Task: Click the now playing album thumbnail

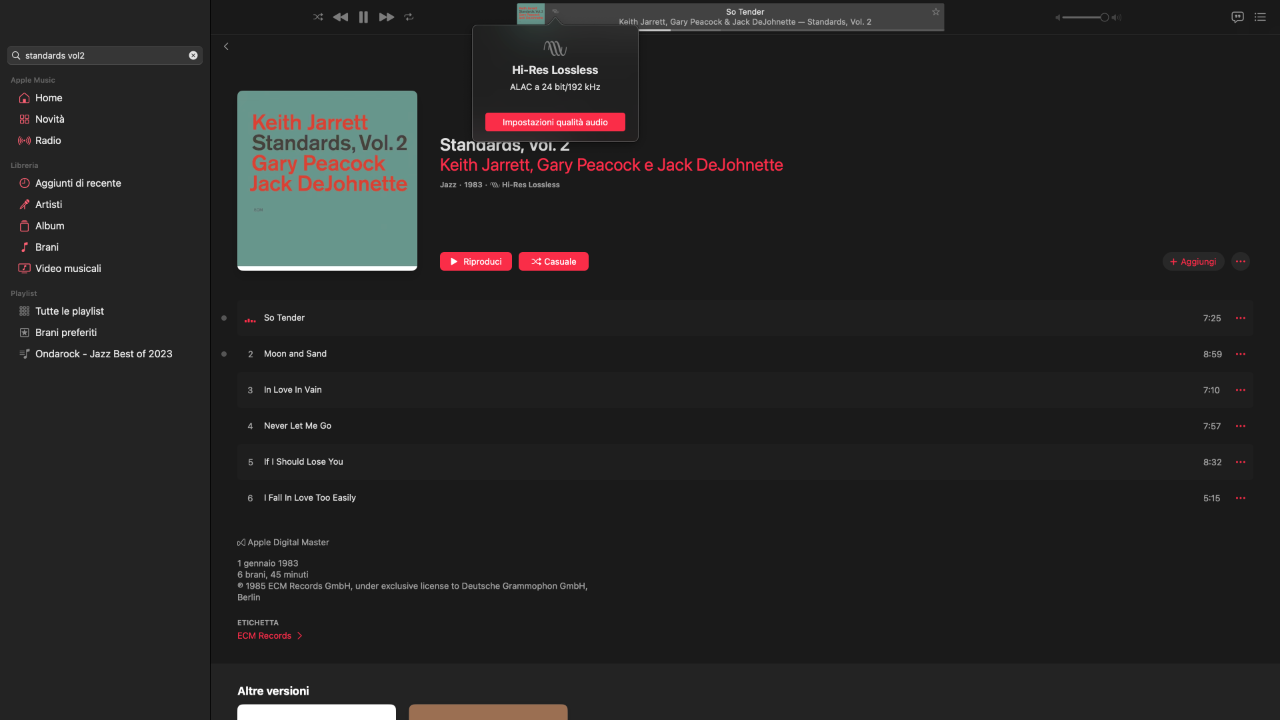Action: 531,16
